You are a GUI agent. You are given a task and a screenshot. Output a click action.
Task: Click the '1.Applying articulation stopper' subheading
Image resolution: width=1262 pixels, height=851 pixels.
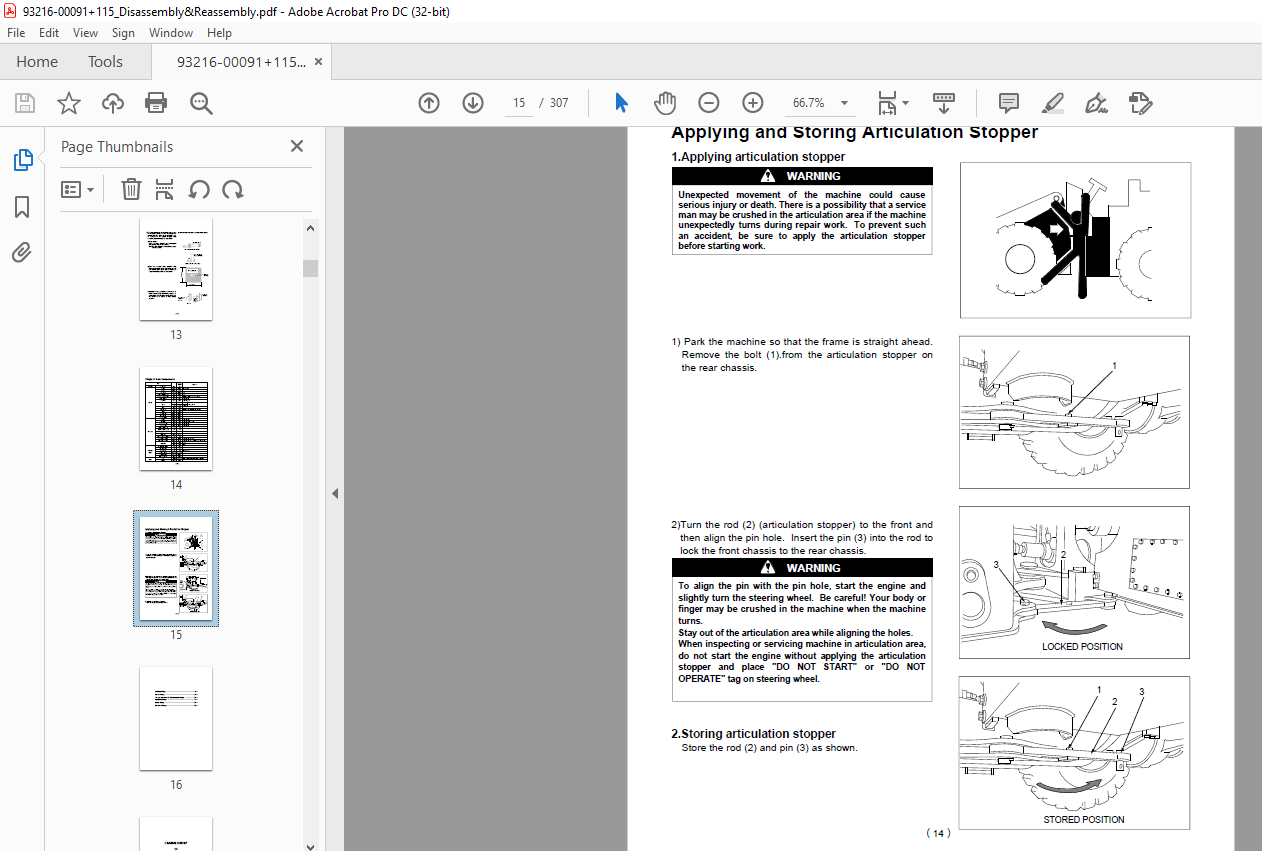coord(758,157)
